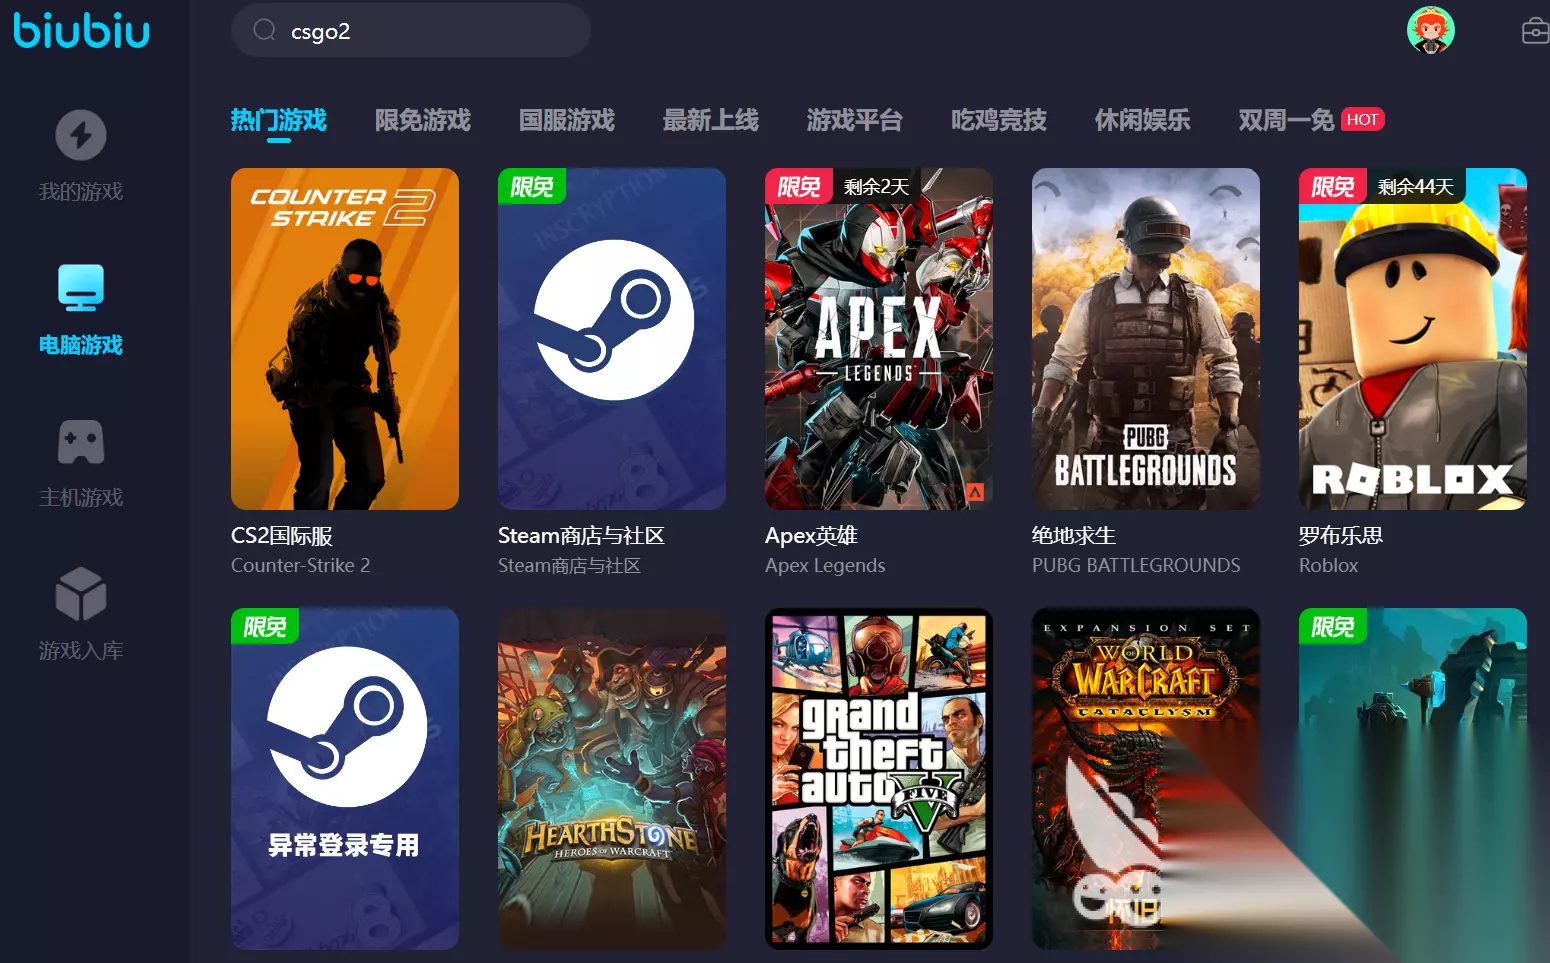Switch to the 热门游戏 tab
This screenshot has width=1550, height=963.
(x=279, y=120)
